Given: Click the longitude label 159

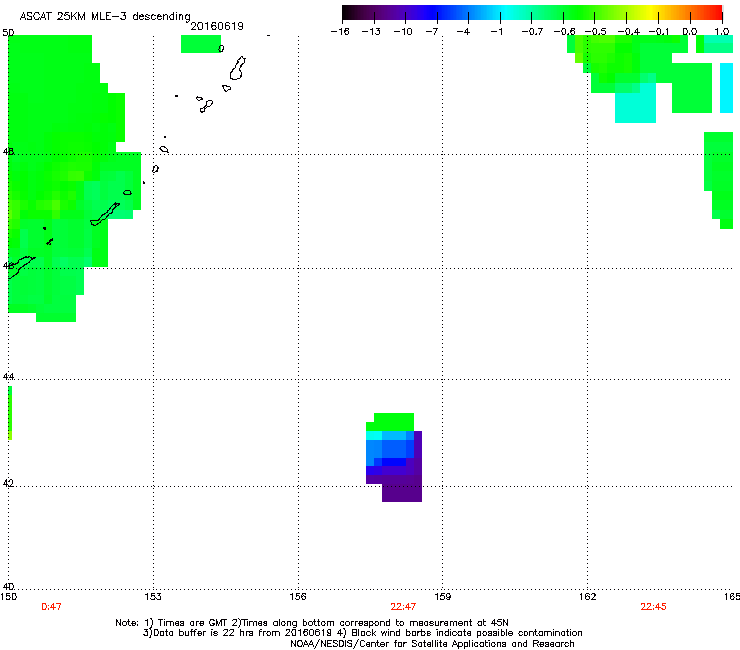Looking at the screenshot, I should (443, 597).
